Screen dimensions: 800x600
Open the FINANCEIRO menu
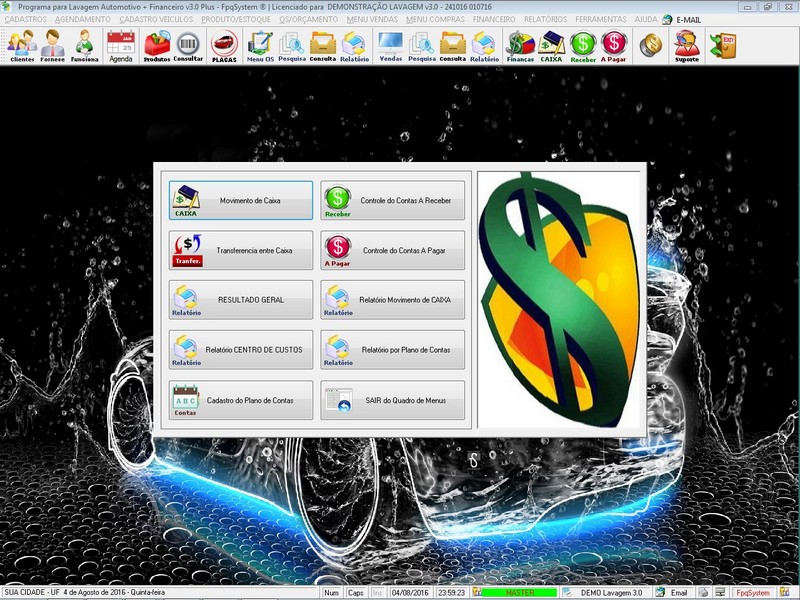point(495,19)
